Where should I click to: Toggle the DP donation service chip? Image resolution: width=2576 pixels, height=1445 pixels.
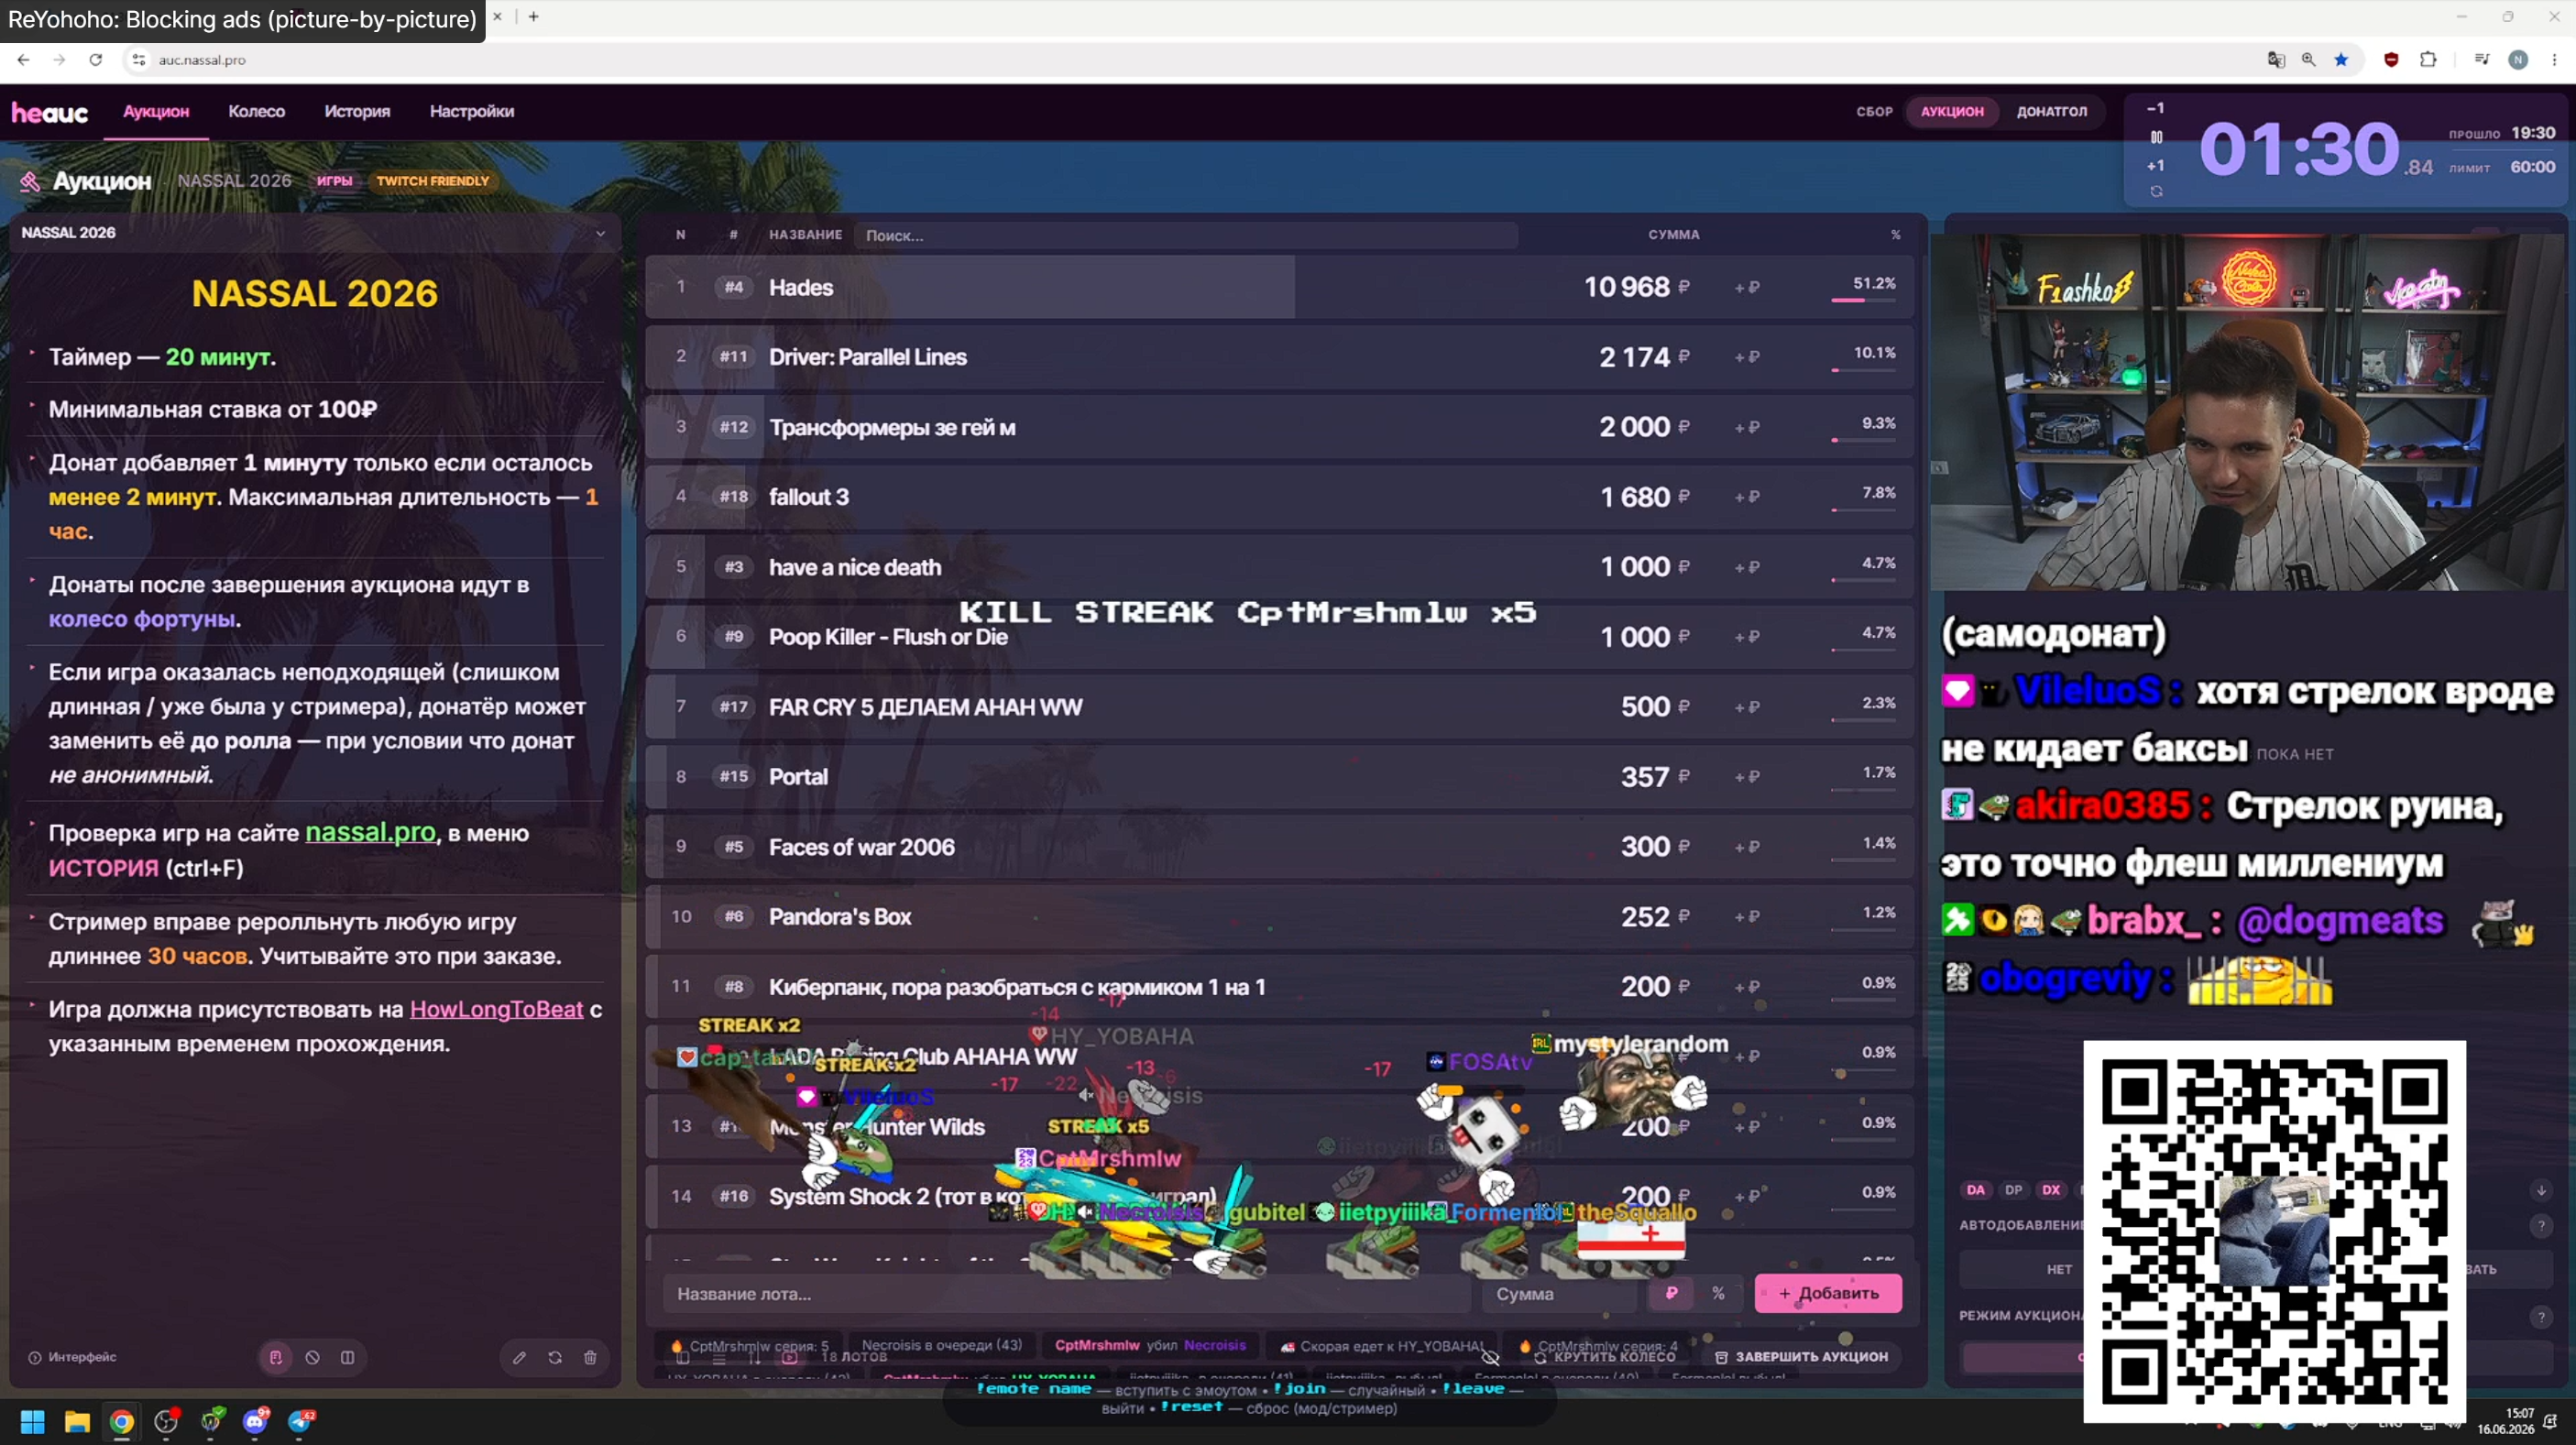(2013, 1190)
